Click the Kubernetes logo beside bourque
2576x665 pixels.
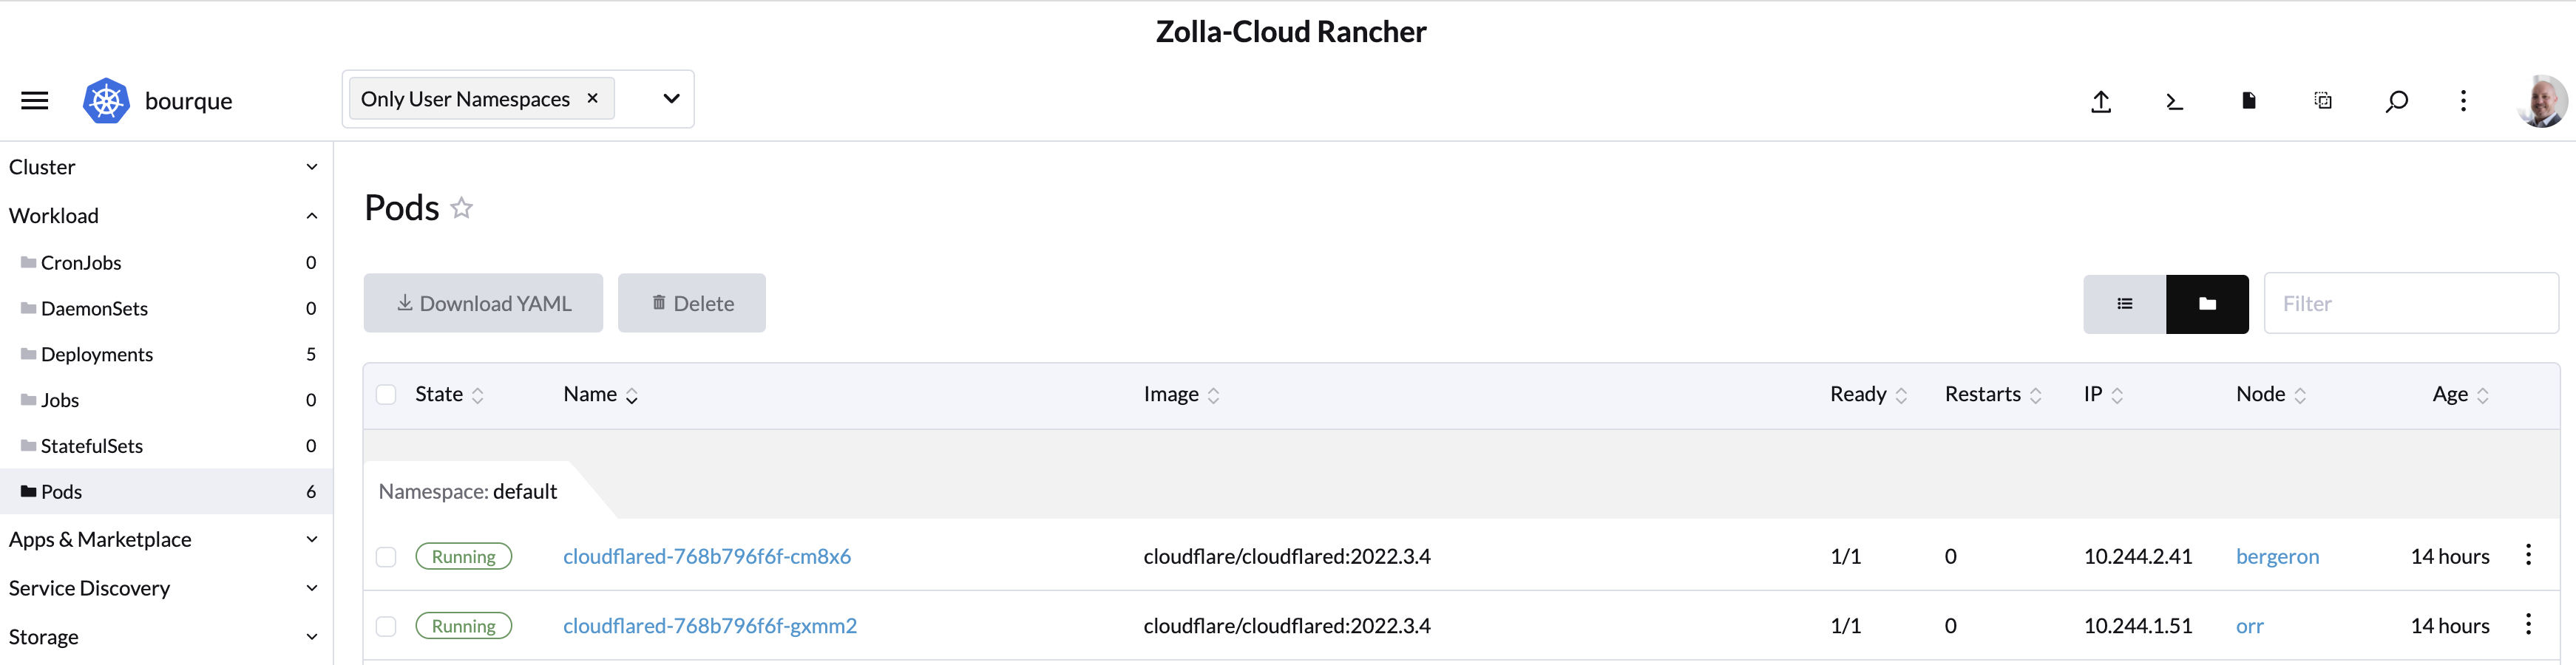(106, 100)
